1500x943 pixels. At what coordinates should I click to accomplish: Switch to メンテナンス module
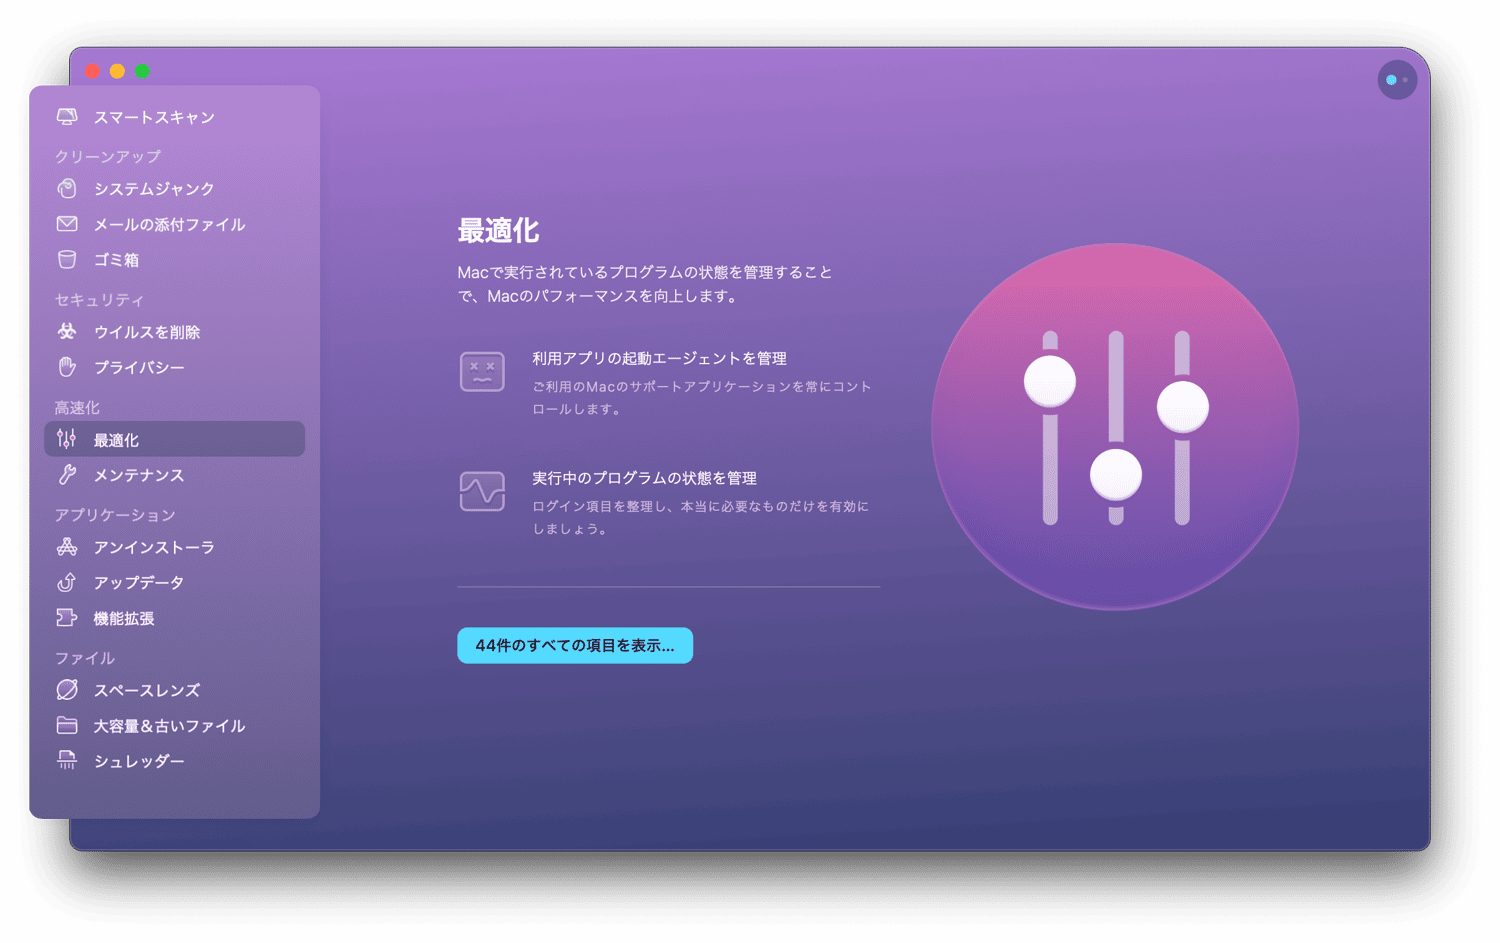[x=139, y=475]
